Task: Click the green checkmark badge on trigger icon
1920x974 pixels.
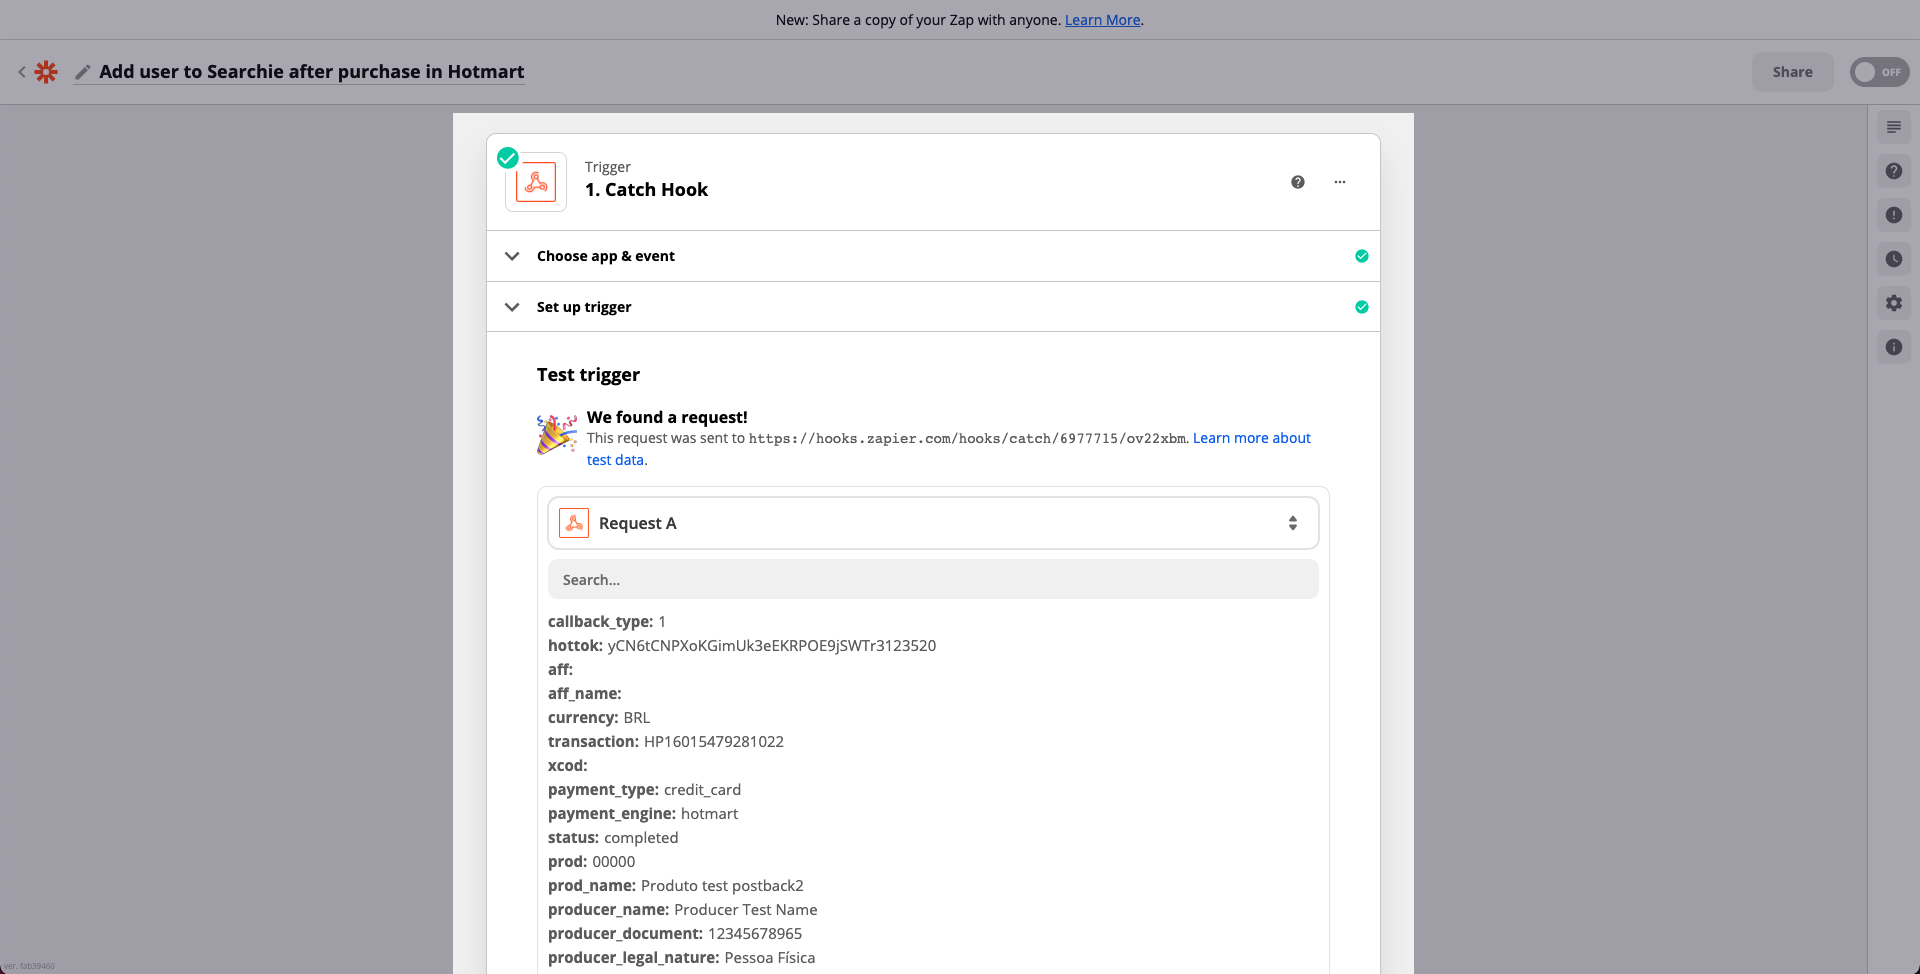Action: (x=508, y=158)
